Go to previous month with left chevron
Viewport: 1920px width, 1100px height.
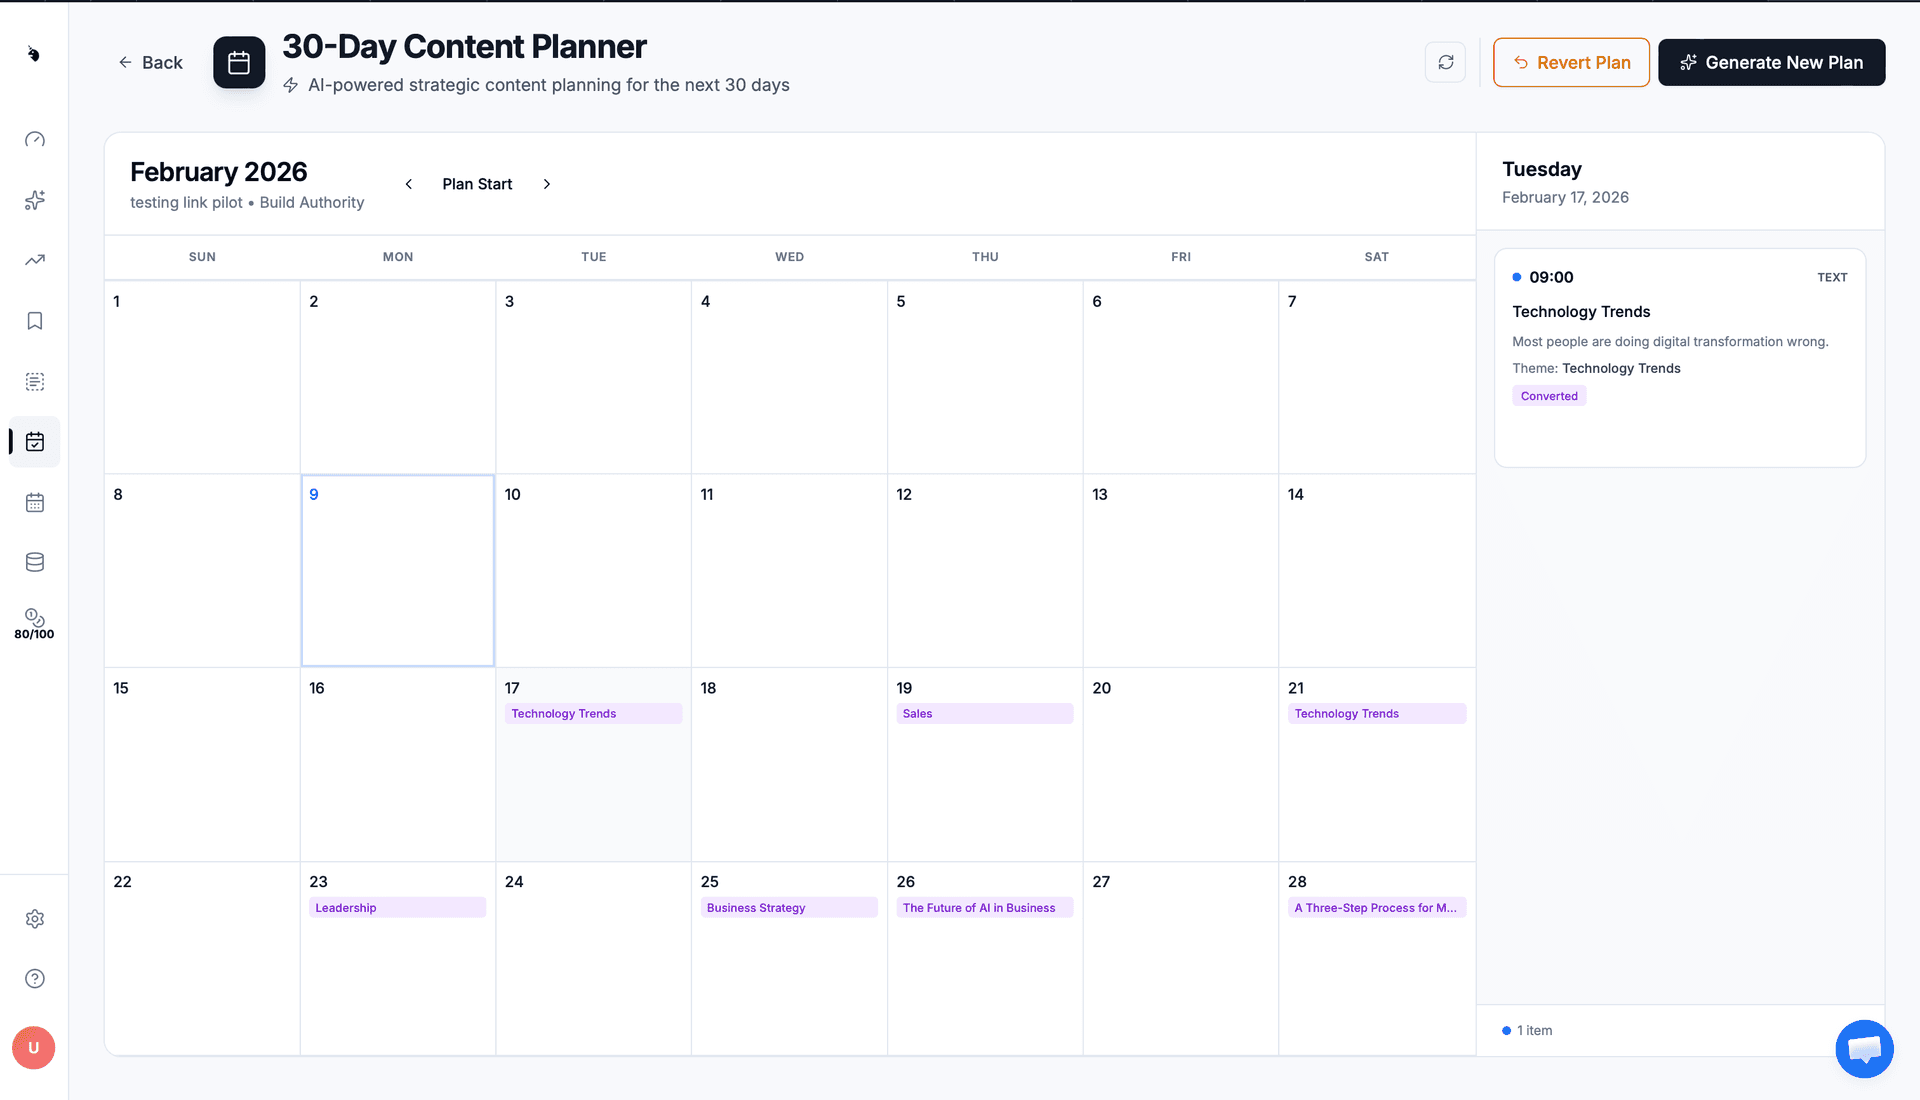click(x=409, y=184)
